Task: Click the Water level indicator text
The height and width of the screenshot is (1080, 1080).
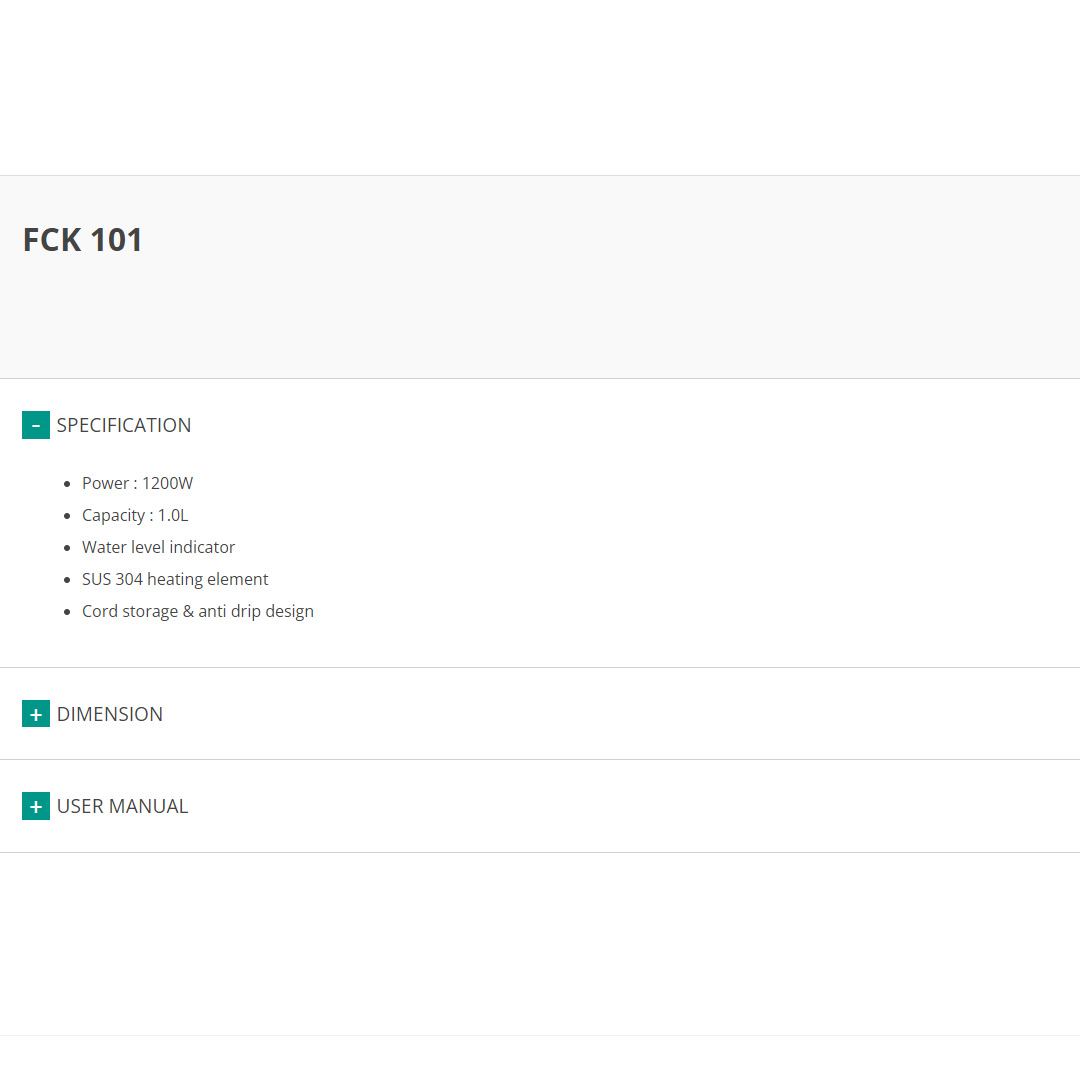Action: (158, 547)
